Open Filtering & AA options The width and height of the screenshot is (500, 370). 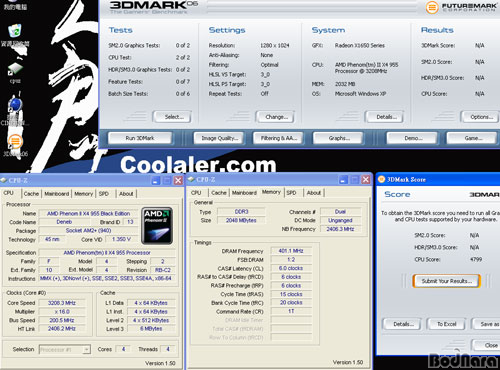(278, 138)
